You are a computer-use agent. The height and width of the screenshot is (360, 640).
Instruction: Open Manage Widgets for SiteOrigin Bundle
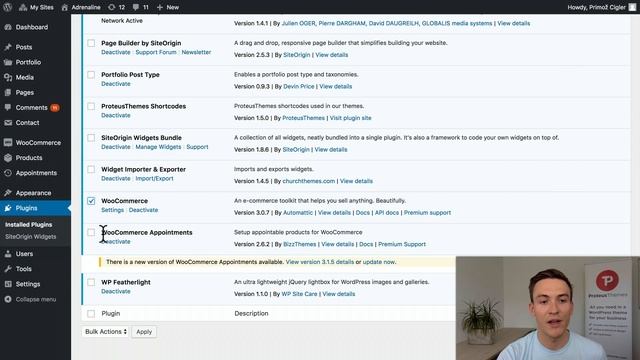(158, 147)
